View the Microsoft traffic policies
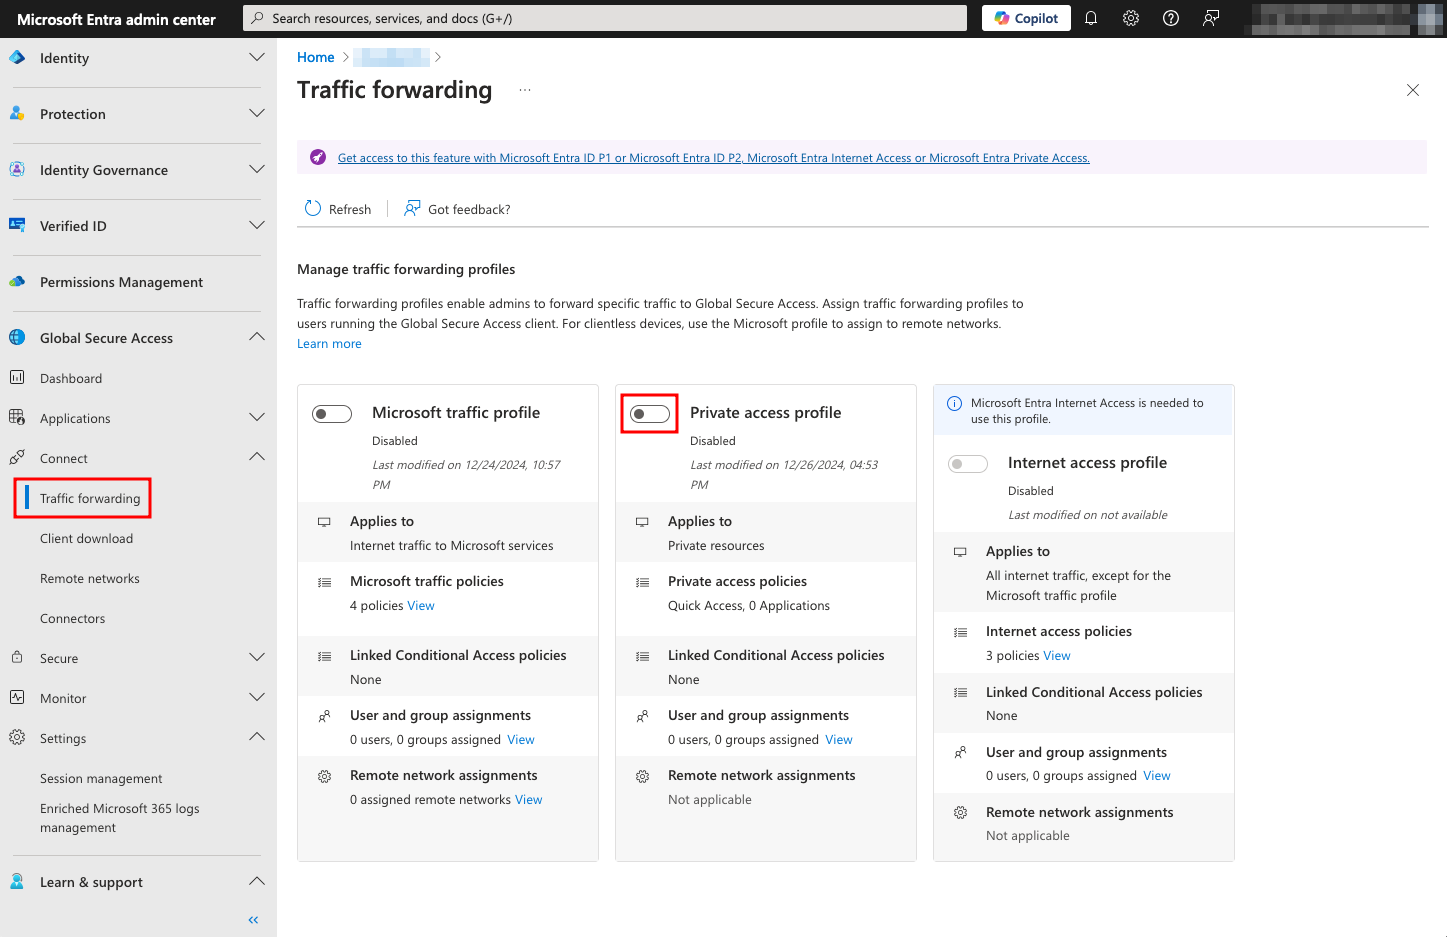 click(420, 605)
